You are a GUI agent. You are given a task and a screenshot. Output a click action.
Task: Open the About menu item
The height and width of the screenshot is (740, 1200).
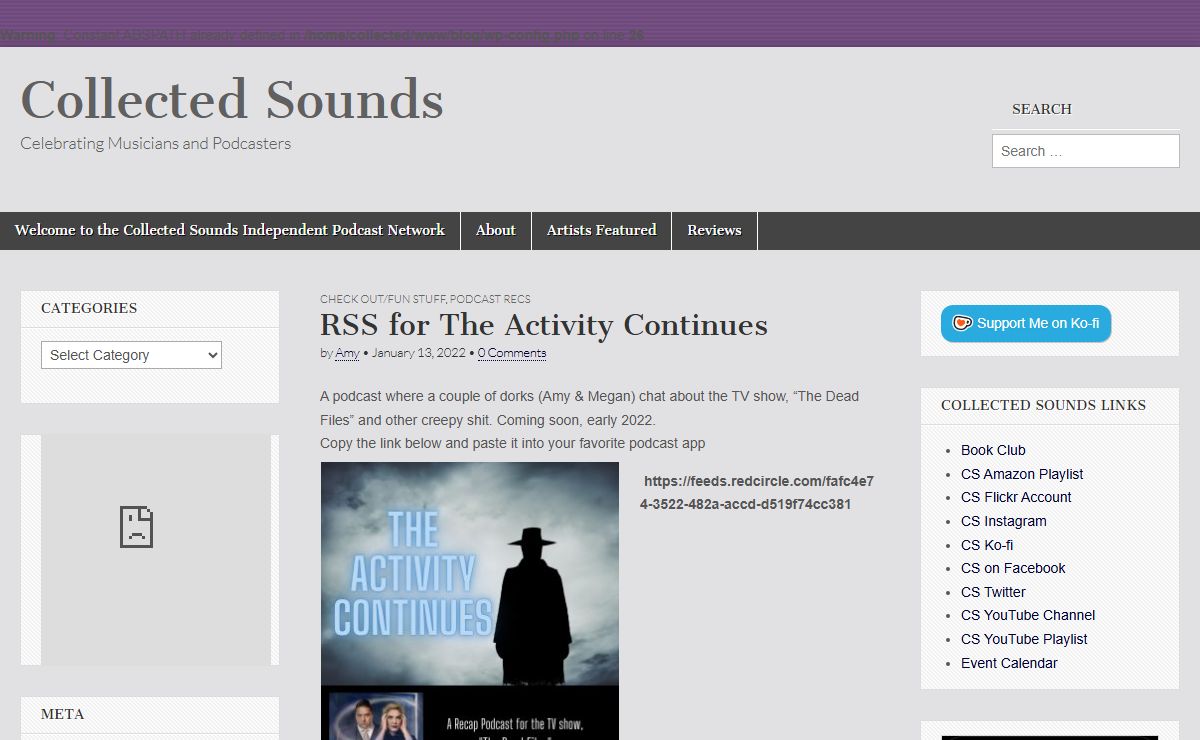coord(496,231)
